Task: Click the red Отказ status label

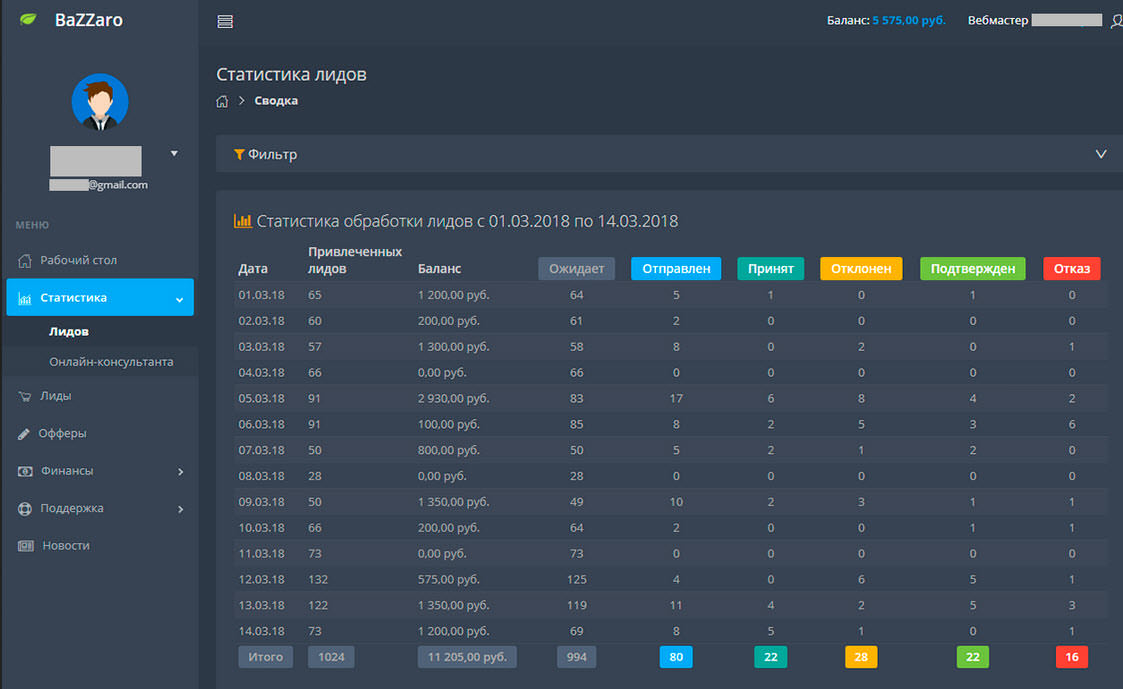Action: coord(1071,268)
